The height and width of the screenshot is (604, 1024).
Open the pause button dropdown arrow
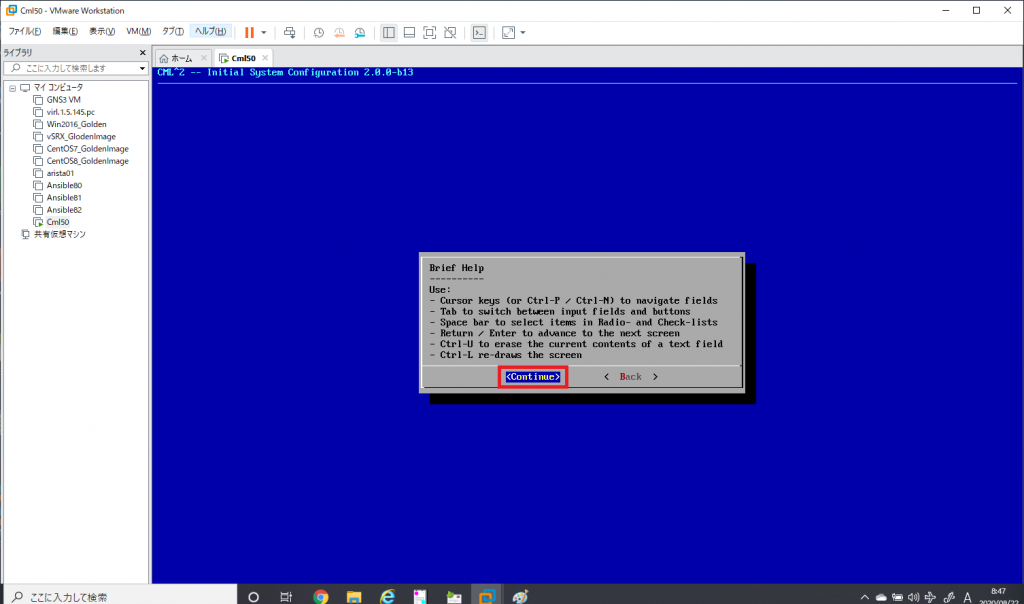[264, 32]
